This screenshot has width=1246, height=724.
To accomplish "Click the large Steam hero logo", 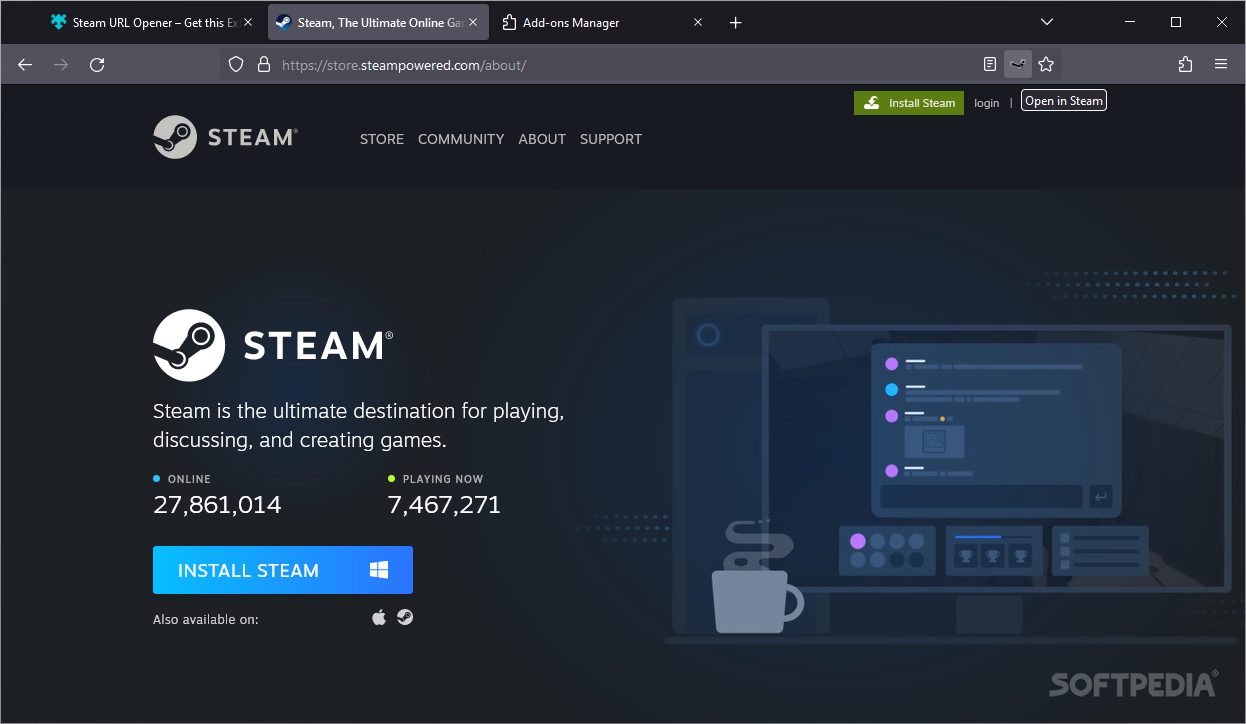I will [x=273, y=345].
